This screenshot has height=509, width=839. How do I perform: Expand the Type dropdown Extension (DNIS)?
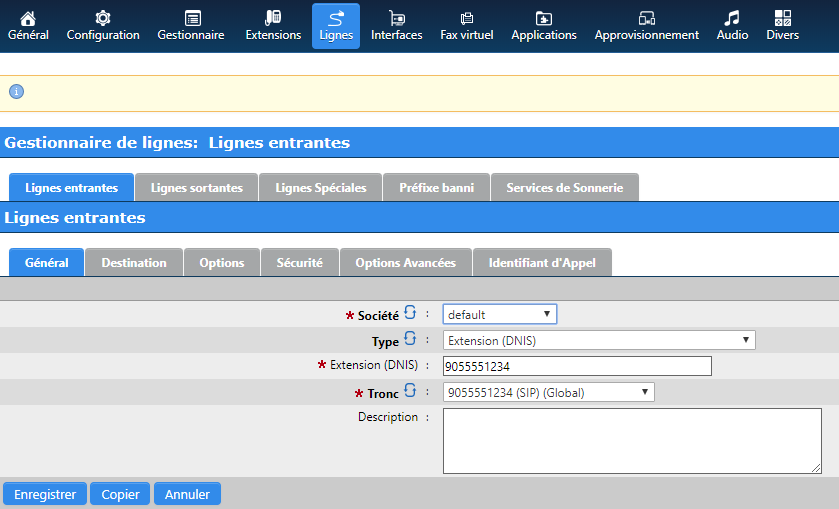[x=598, y=341]
